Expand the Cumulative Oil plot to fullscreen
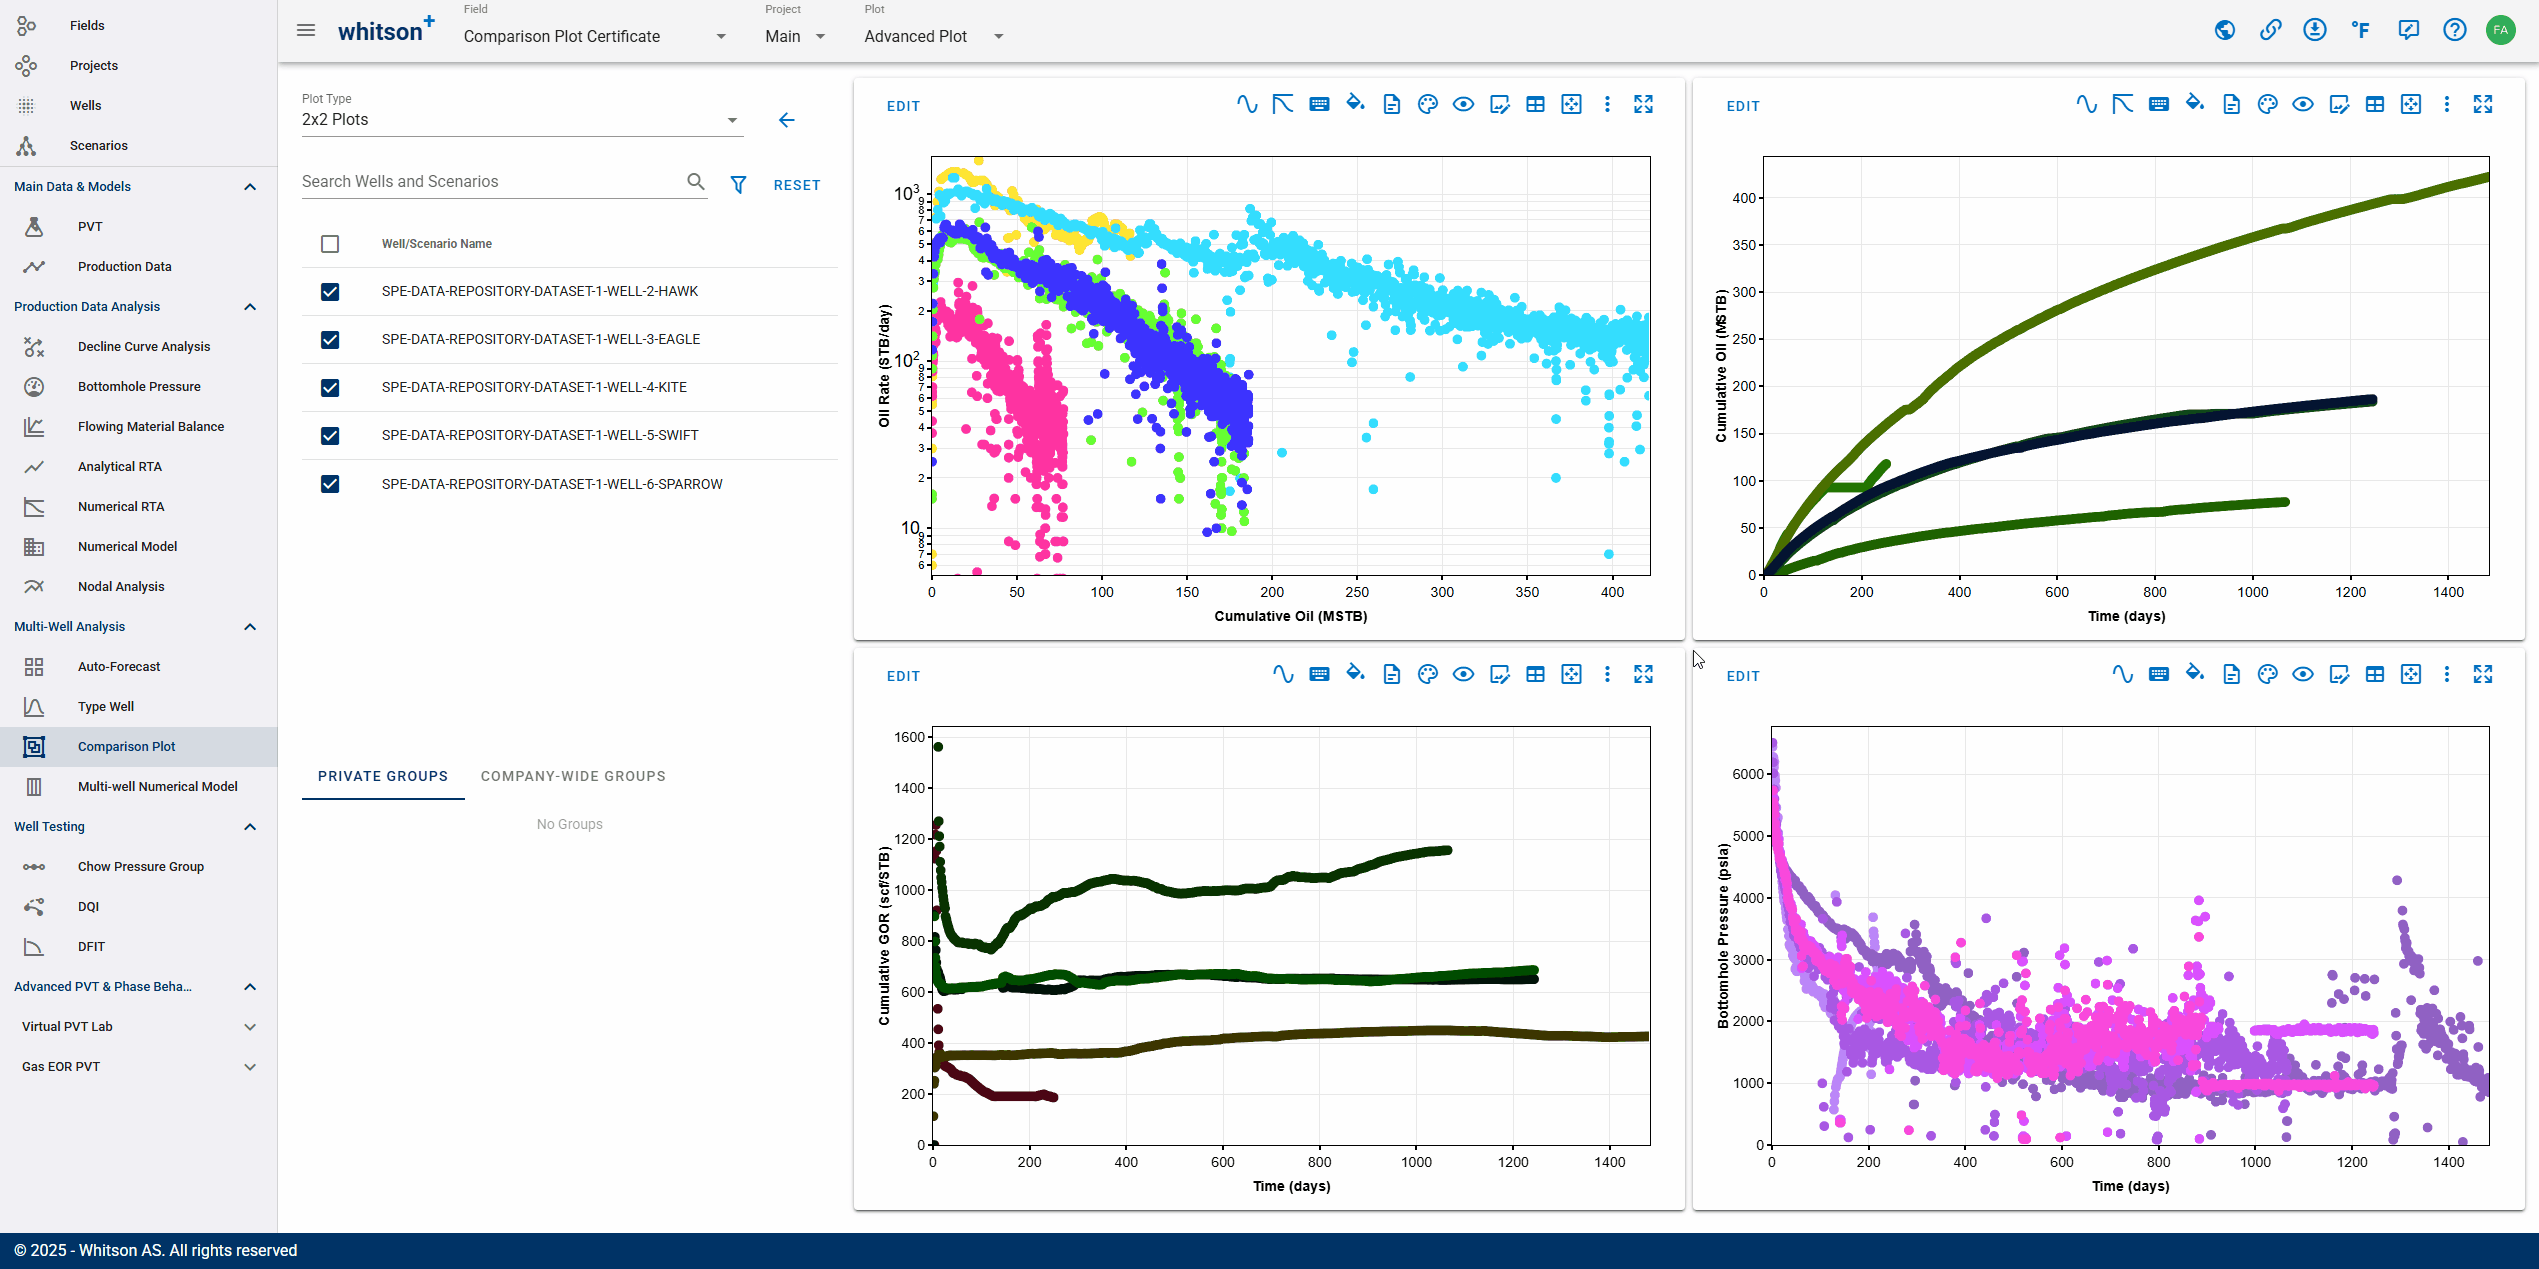Viewport: 2539px width, 1269px height. coord(2483,104)
